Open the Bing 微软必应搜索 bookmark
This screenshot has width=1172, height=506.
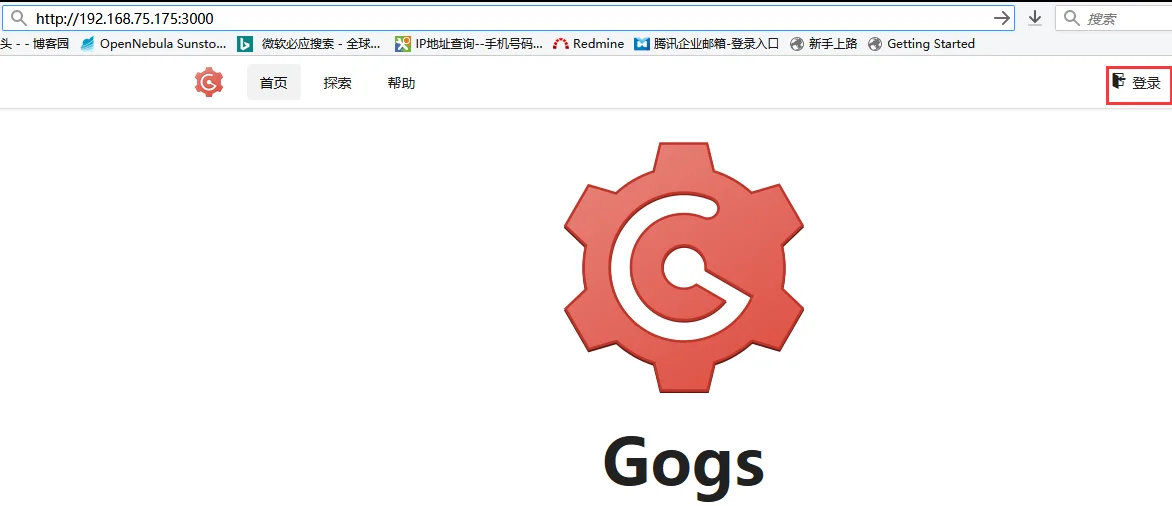(309, 44)
